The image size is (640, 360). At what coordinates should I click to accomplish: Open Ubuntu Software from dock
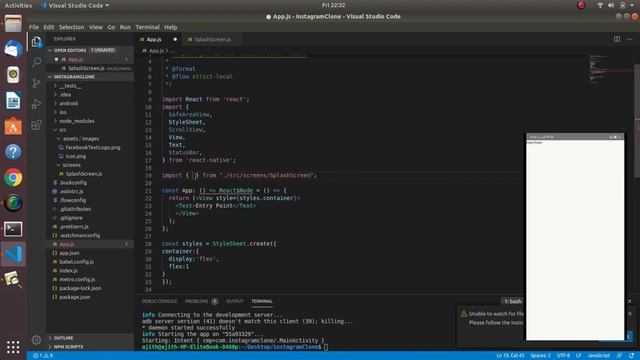[x=13, y=126]
